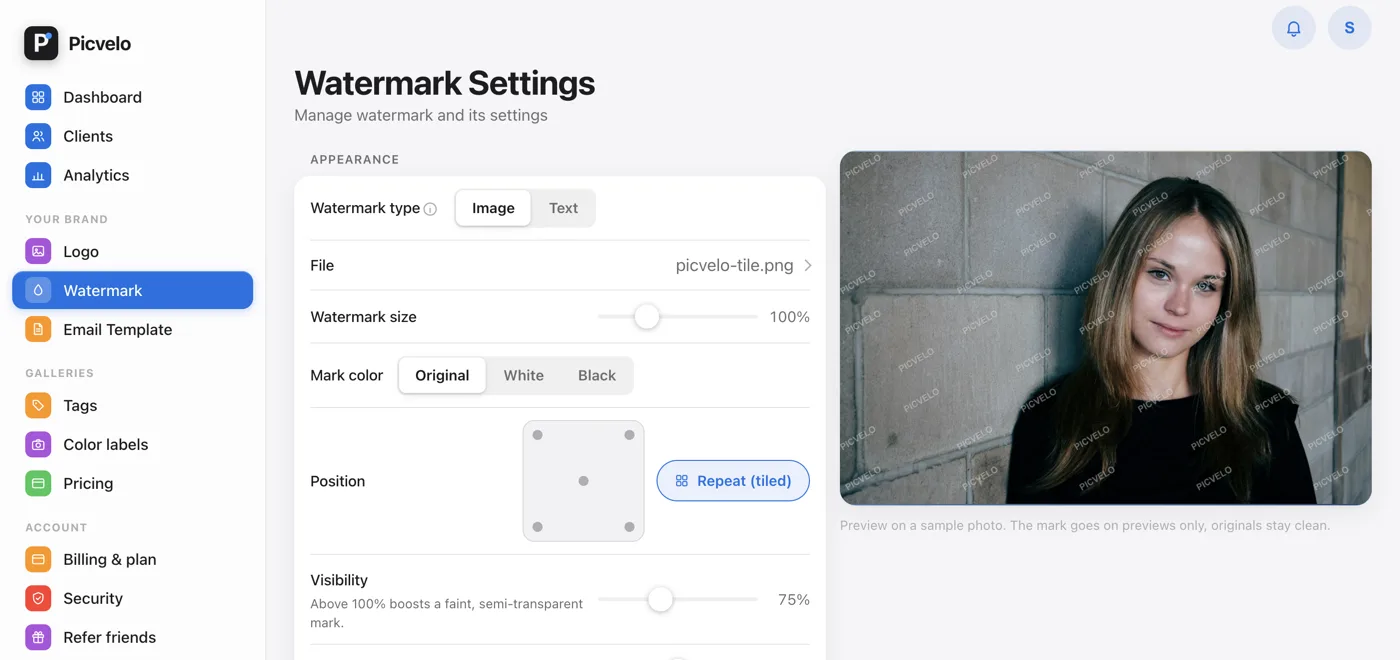This screenshot has height=660, width=1400.
Task: Go to Dashboard page
Action: (132, 97)
